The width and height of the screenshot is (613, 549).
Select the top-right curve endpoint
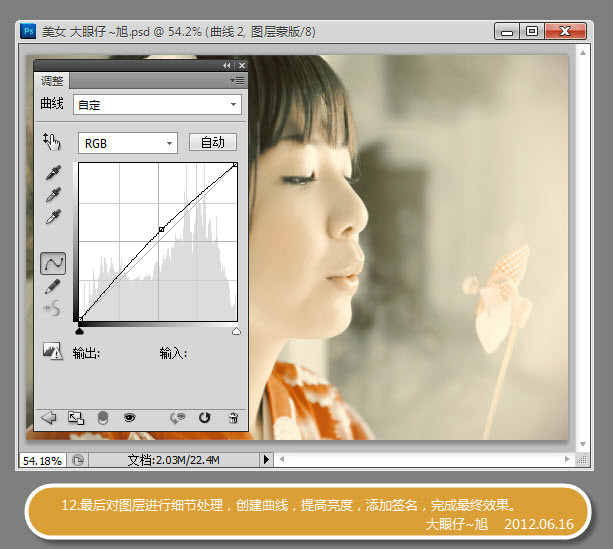click(235, 165)
